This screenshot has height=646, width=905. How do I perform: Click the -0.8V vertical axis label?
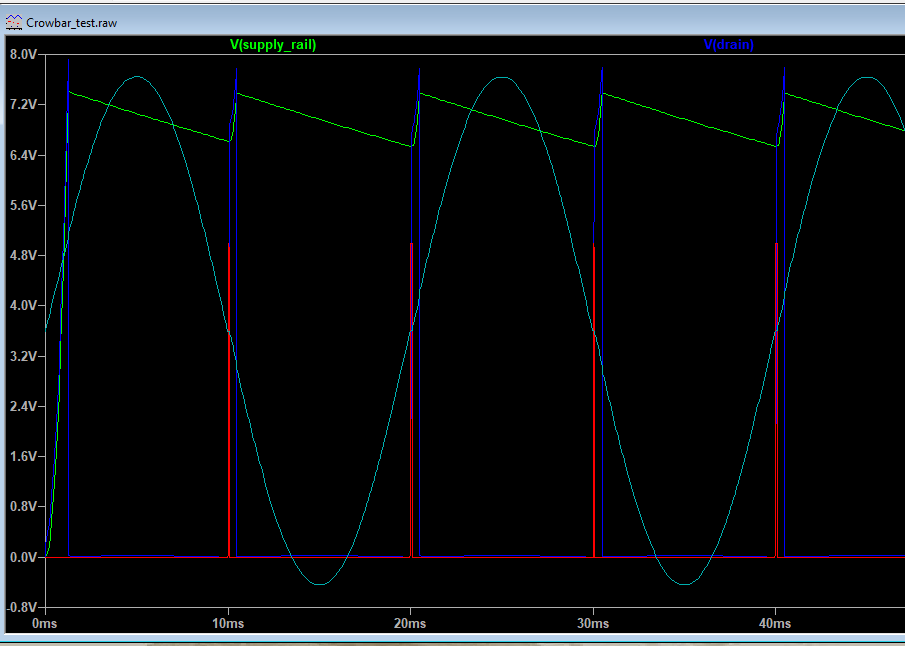click(x=20, y=607)
